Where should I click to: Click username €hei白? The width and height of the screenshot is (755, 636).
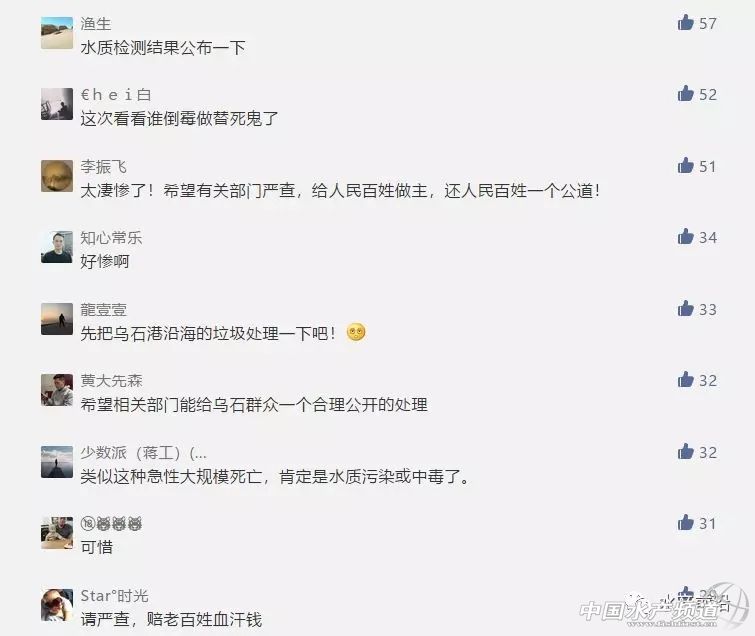[116, 95]
